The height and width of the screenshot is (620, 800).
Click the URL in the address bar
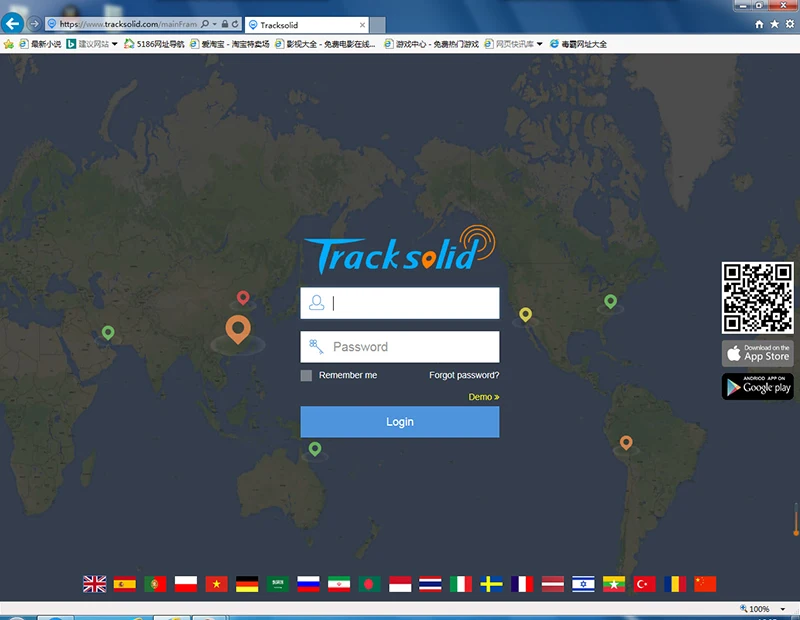[128, 24]
